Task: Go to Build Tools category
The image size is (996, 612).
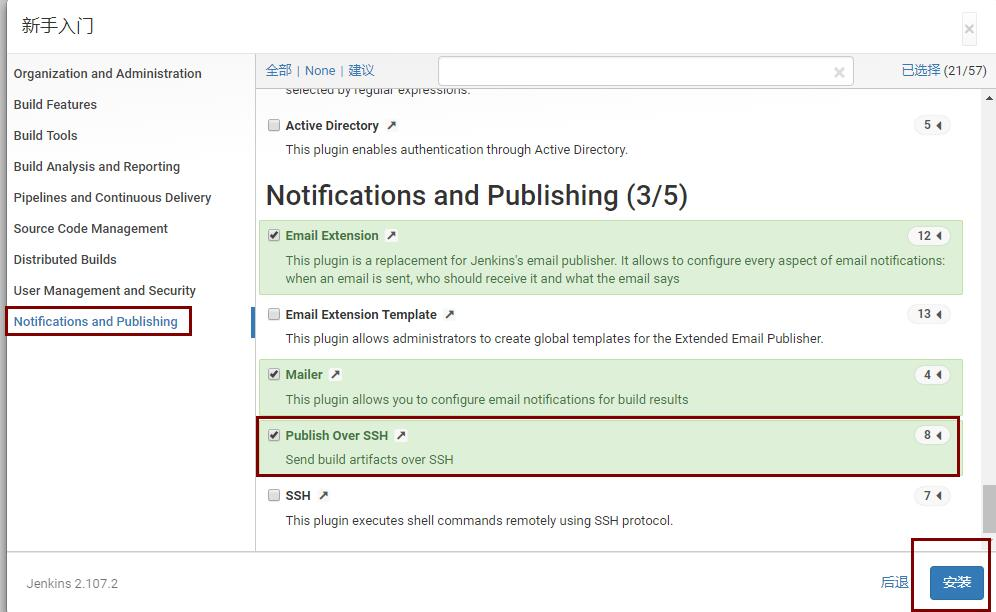Action: click(x=45, y=135)
